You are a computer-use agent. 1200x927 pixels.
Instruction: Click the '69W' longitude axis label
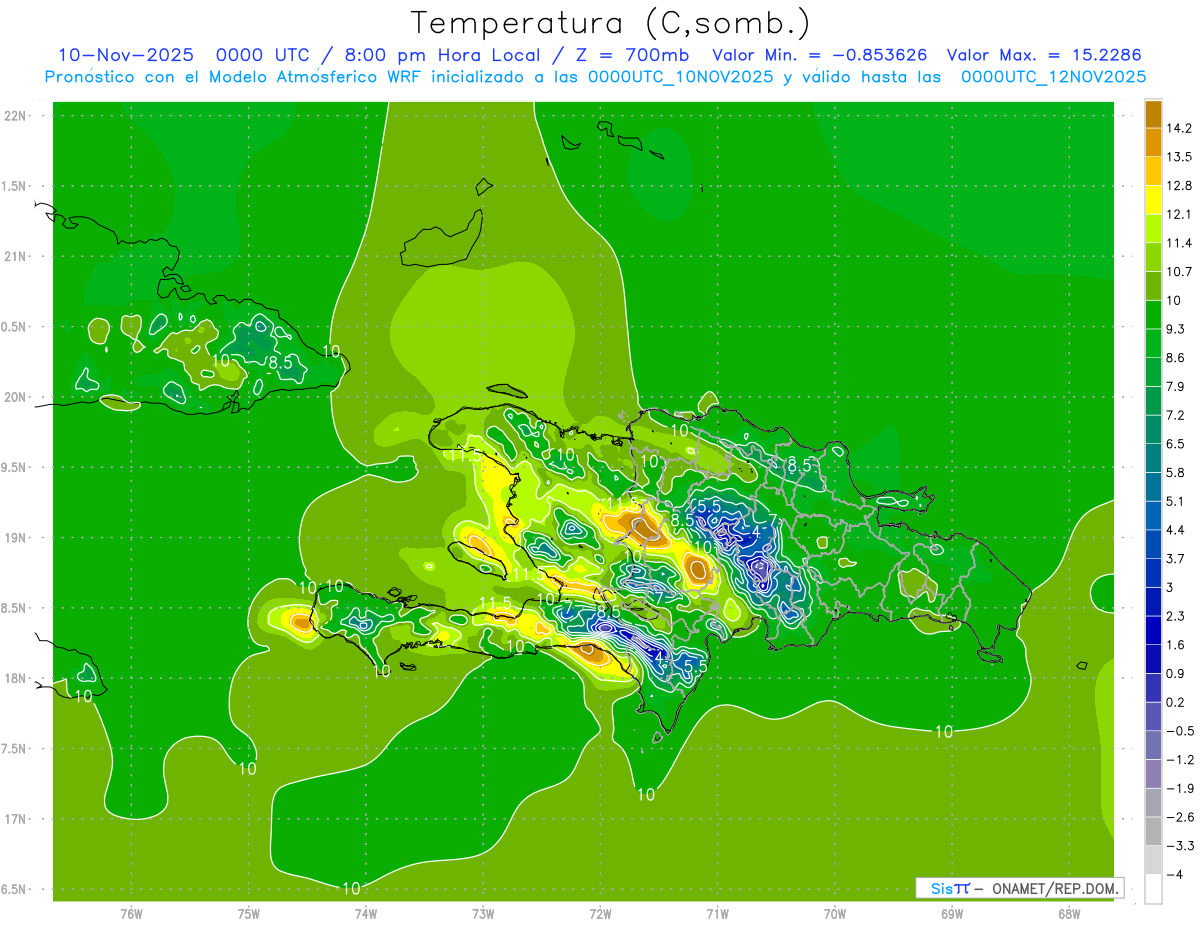(952, 912)
